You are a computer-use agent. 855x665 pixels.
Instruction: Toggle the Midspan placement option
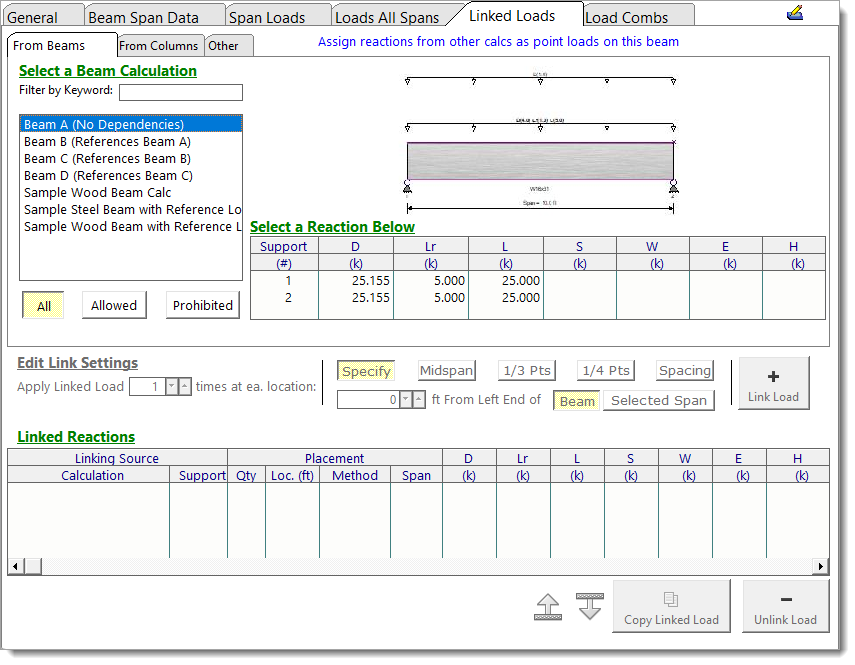pyautogui.click(x=447, y=371)
